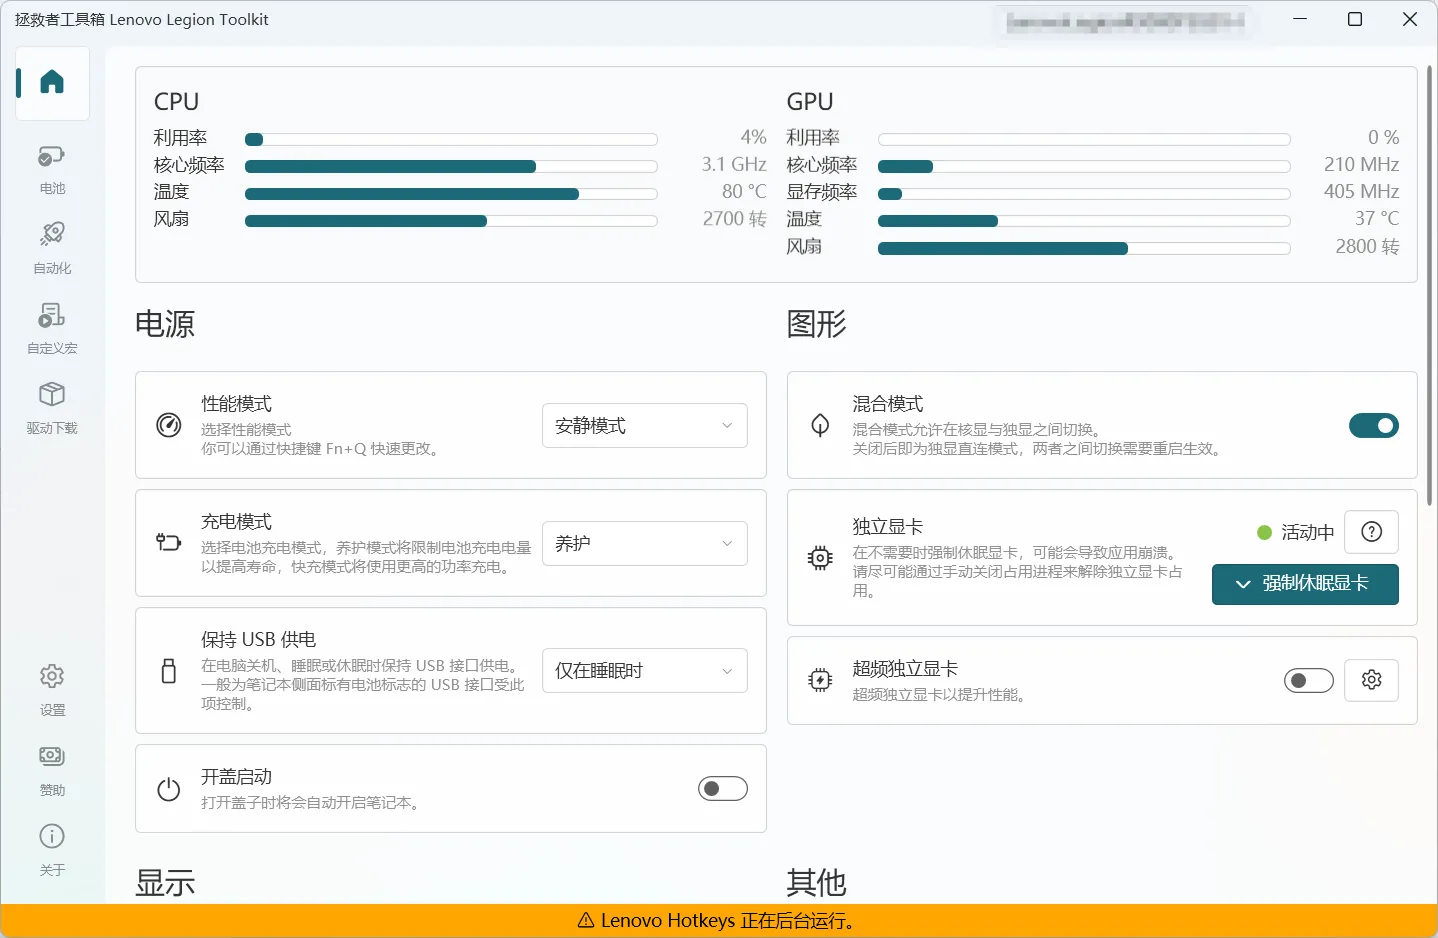Viewport: 1438px width, 938px height.
Task: Click the CPU 温度 progress bar
Action: [x=450, y=194]
